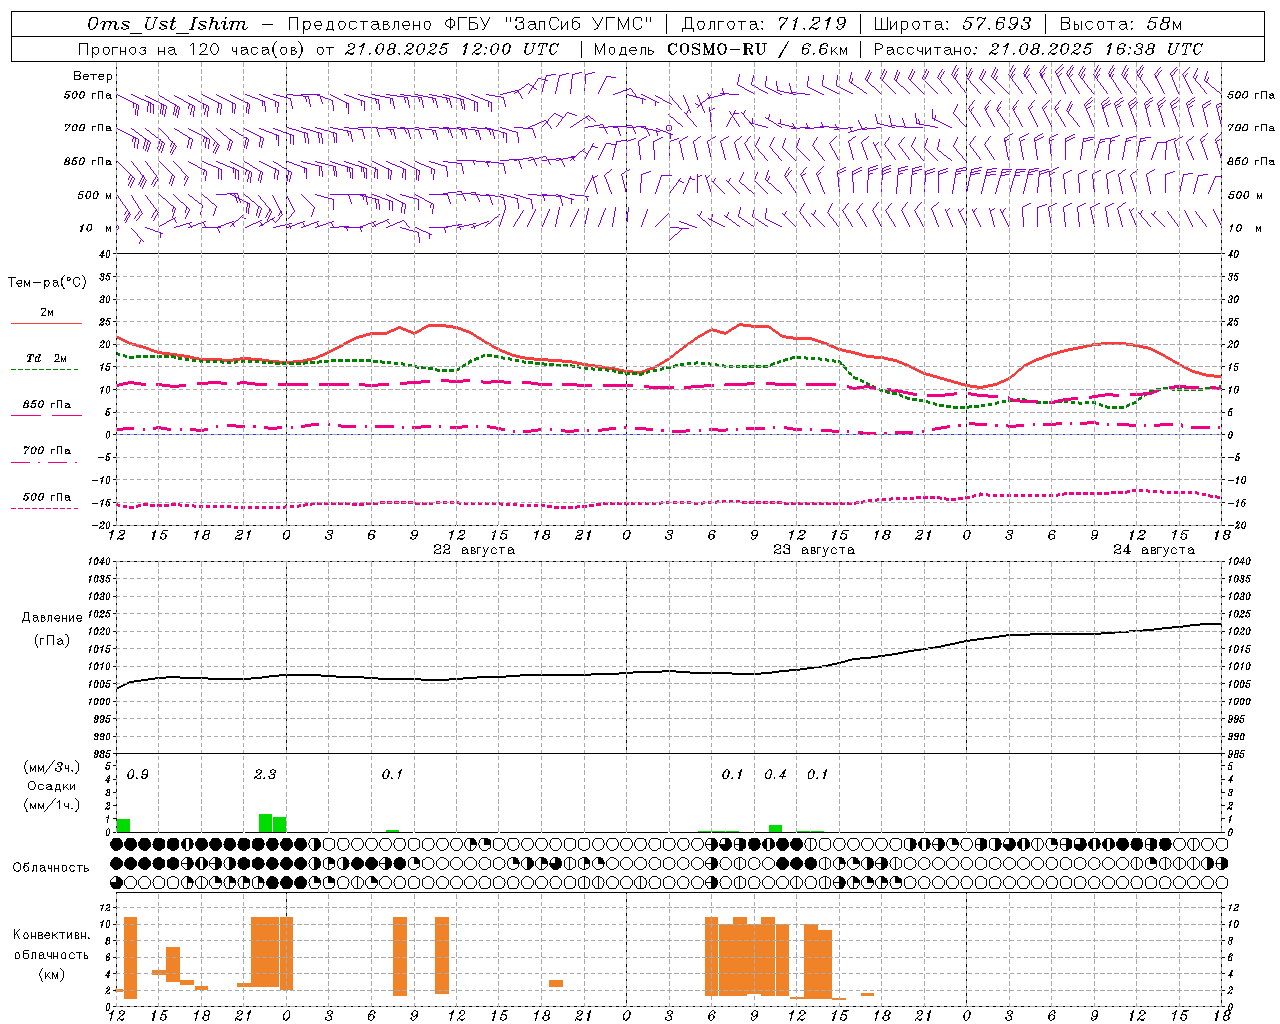Click the "(гПа)" unit under Давление
The image size is (1280, 1024).
click(x=52, y=641)
